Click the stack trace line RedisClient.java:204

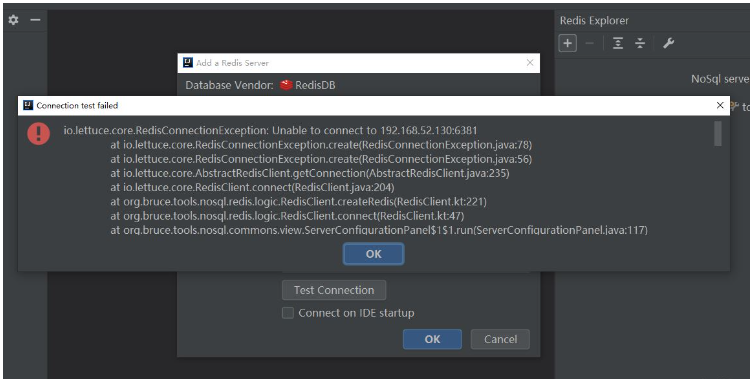252,187
